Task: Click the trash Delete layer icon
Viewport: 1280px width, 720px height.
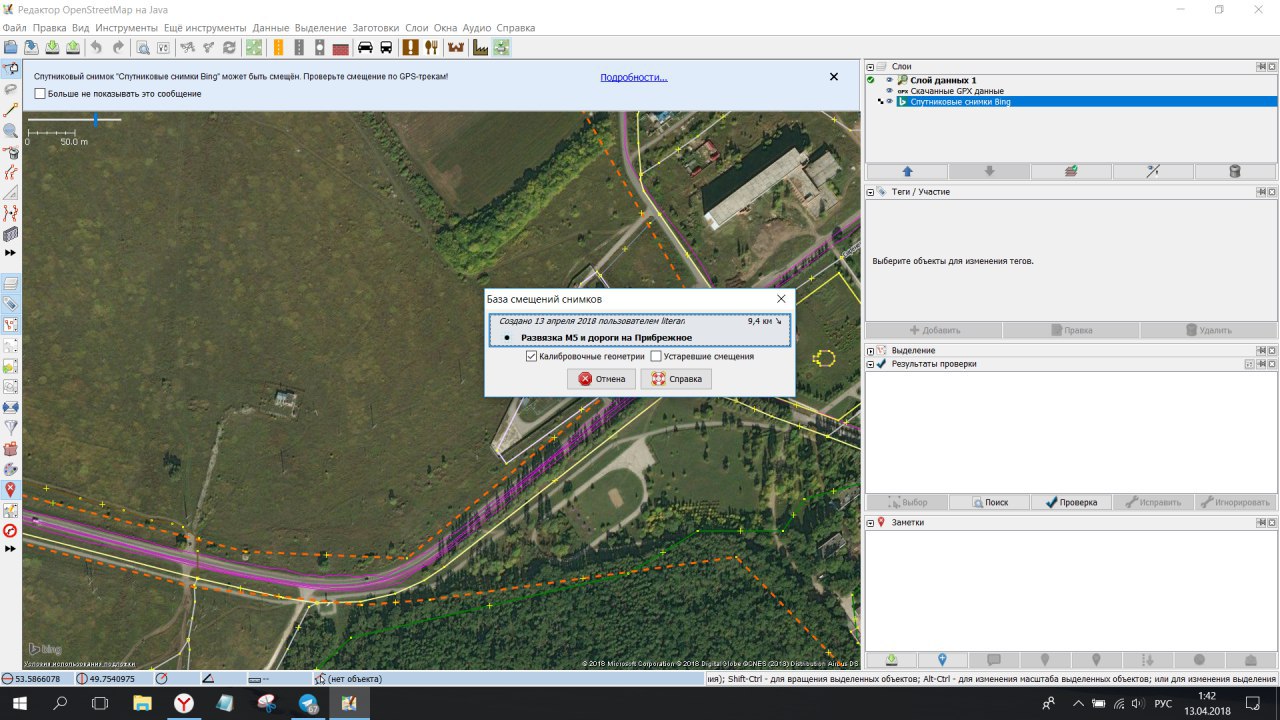Action: [1234, 171]
